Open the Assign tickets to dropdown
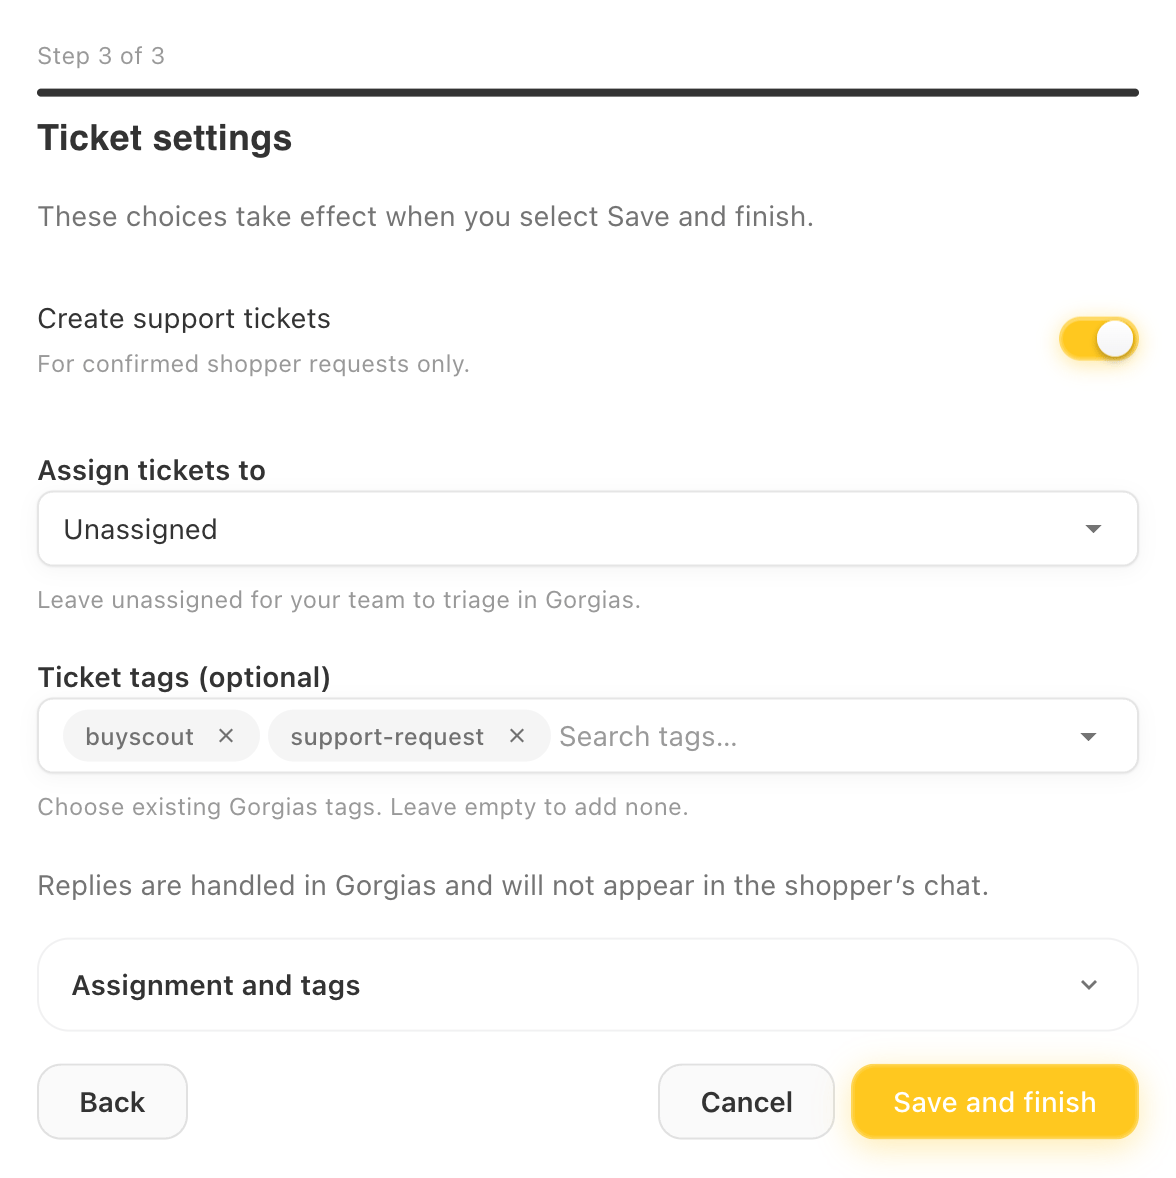 tap(588, 529)
